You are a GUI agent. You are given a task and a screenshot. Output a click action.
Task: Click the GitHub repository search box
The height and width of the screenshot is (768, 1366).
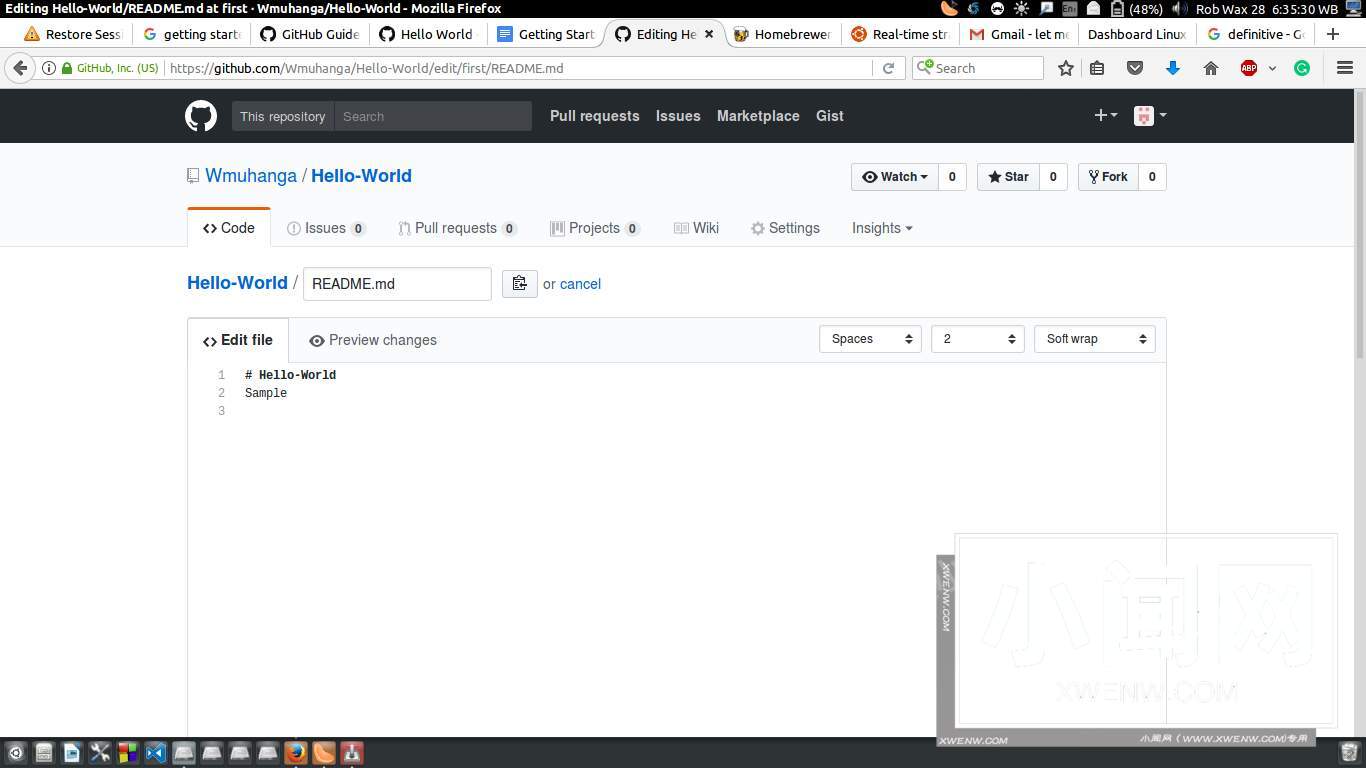(x=433, y=116)
